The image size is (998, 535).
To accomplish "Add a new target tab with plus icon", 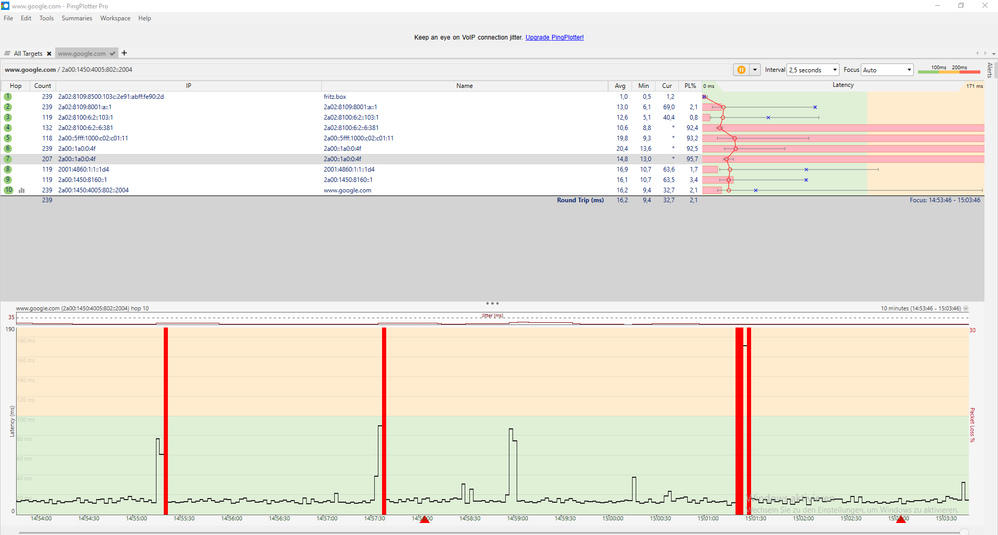I will click(x=124, y=53).
